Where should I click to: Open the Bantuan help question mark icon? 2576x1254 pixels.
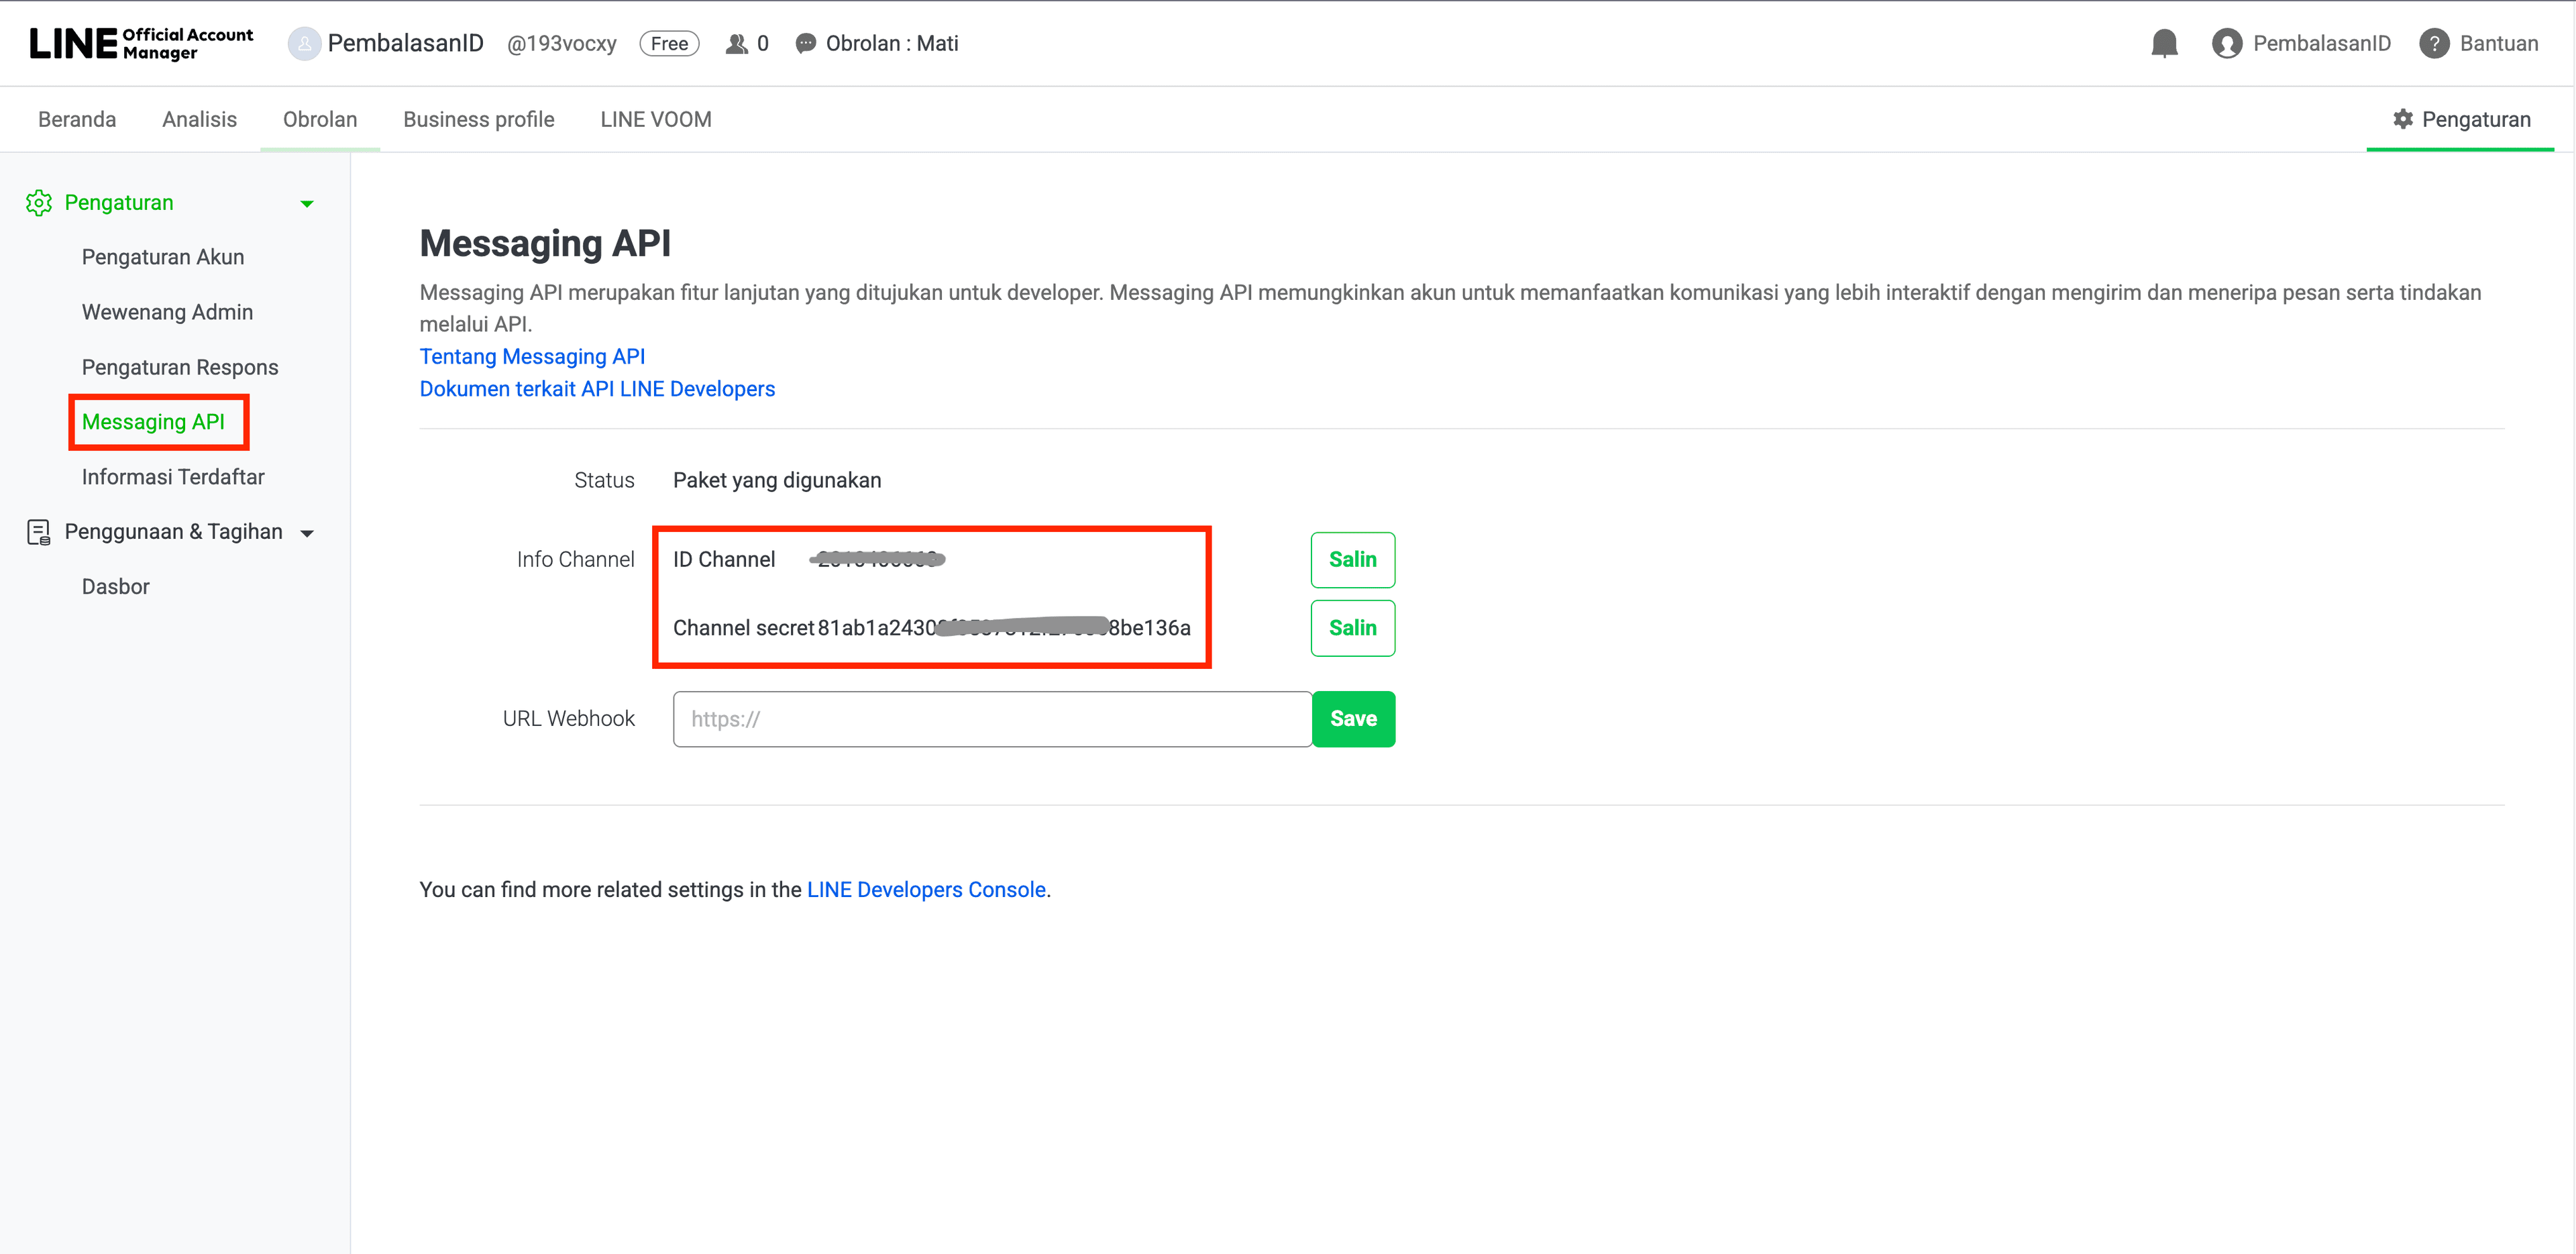click(2434, 44)
